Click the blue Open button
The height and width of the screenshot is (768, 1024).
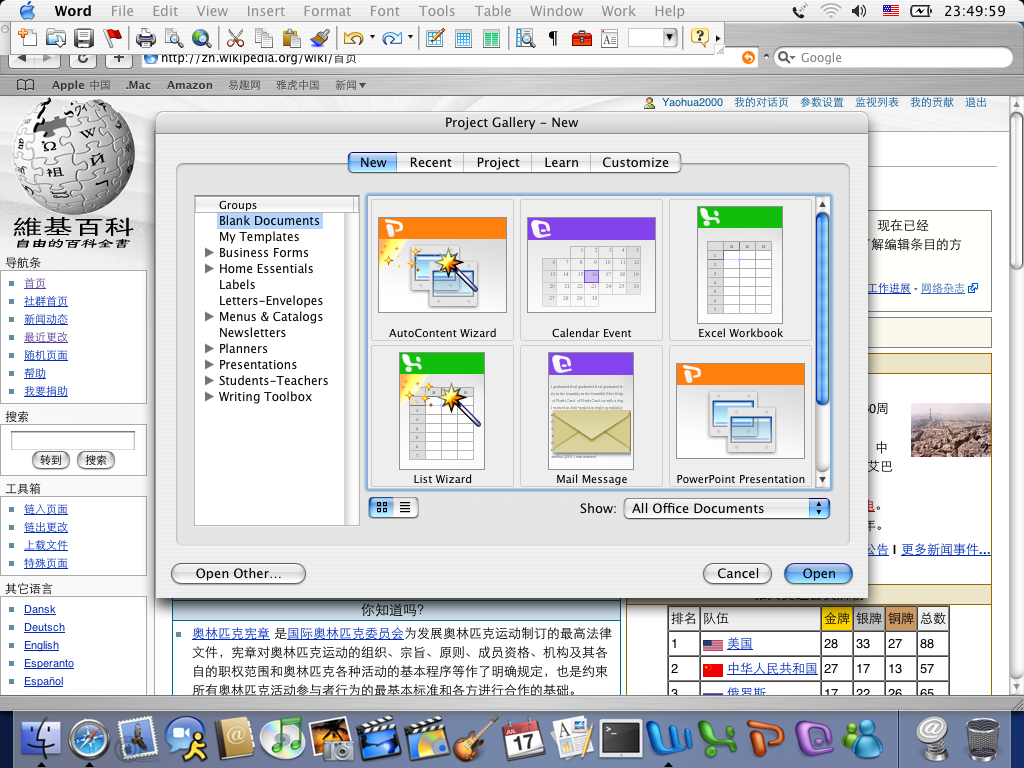tap(818, 573)
